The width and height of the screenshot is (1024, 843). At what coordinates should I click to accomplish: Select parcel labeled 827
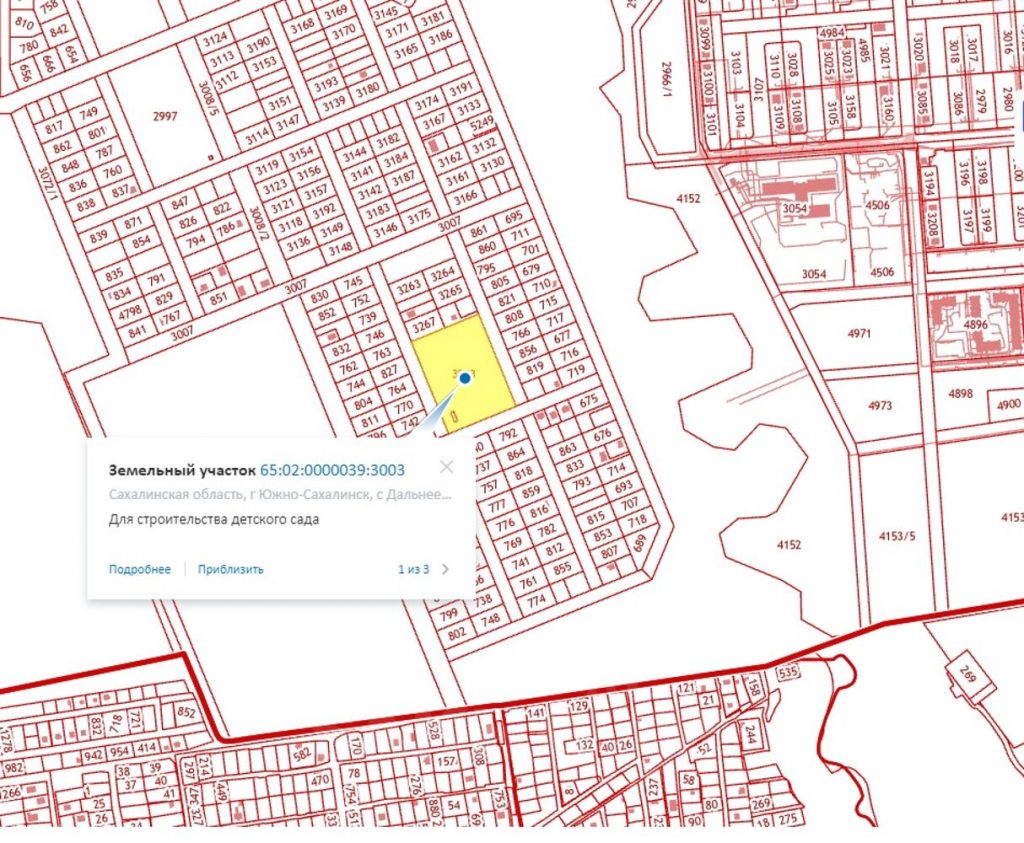pyautogui.click(x=389, y=371)
